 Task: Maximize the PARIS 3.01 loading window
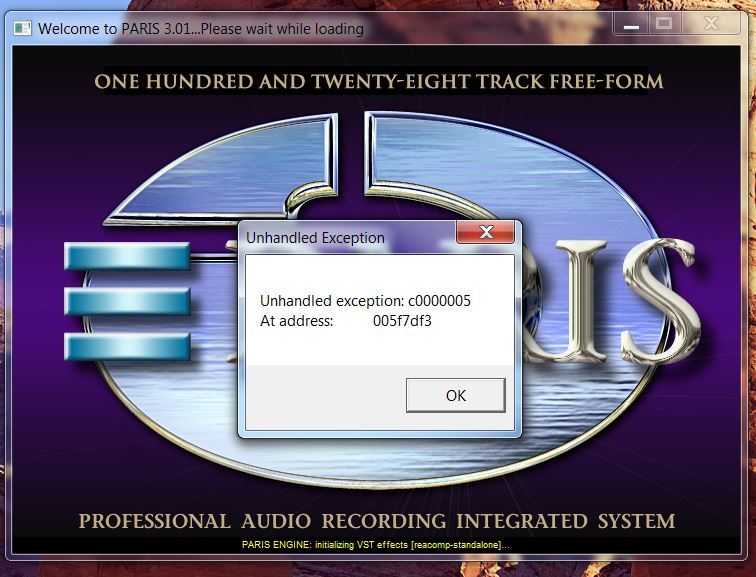pyautogui.click(x=664, y=24)
